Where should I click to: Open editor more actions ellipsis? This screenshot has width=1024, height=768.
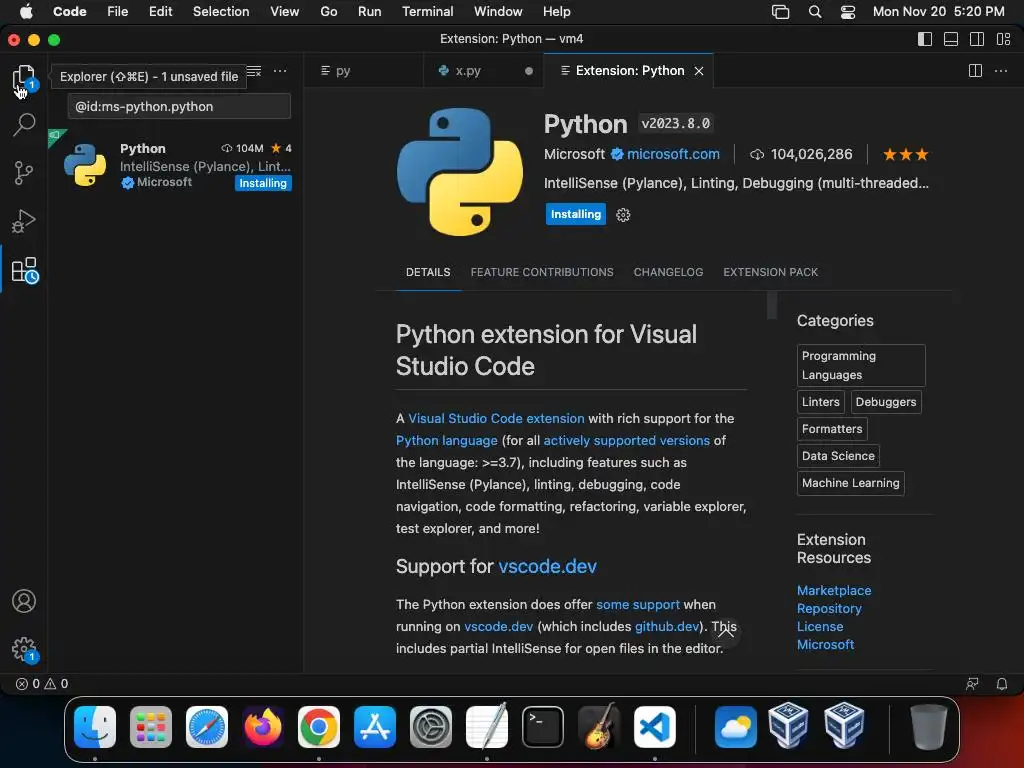pos(1000,71)
